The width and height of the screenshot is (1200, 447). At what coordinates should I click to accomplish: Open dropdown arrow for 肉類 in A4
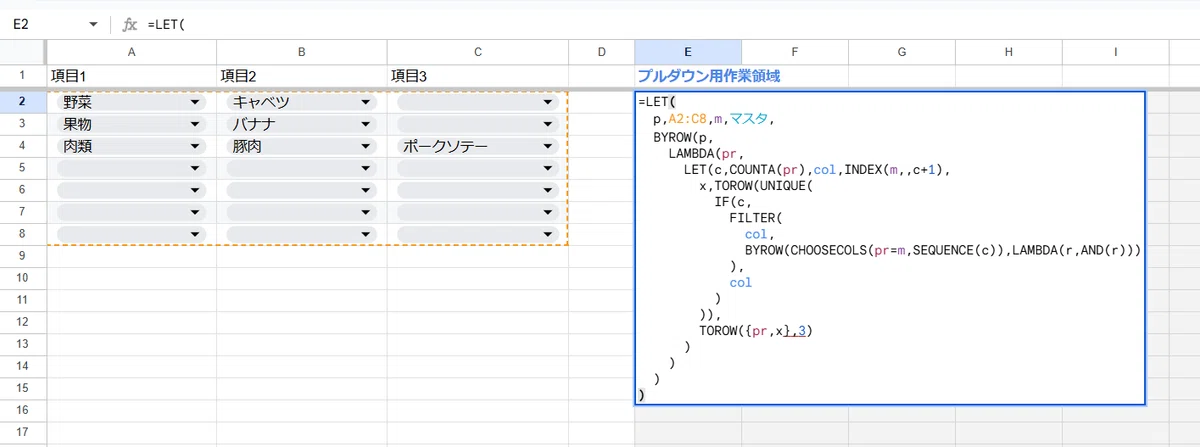point(193,146)
